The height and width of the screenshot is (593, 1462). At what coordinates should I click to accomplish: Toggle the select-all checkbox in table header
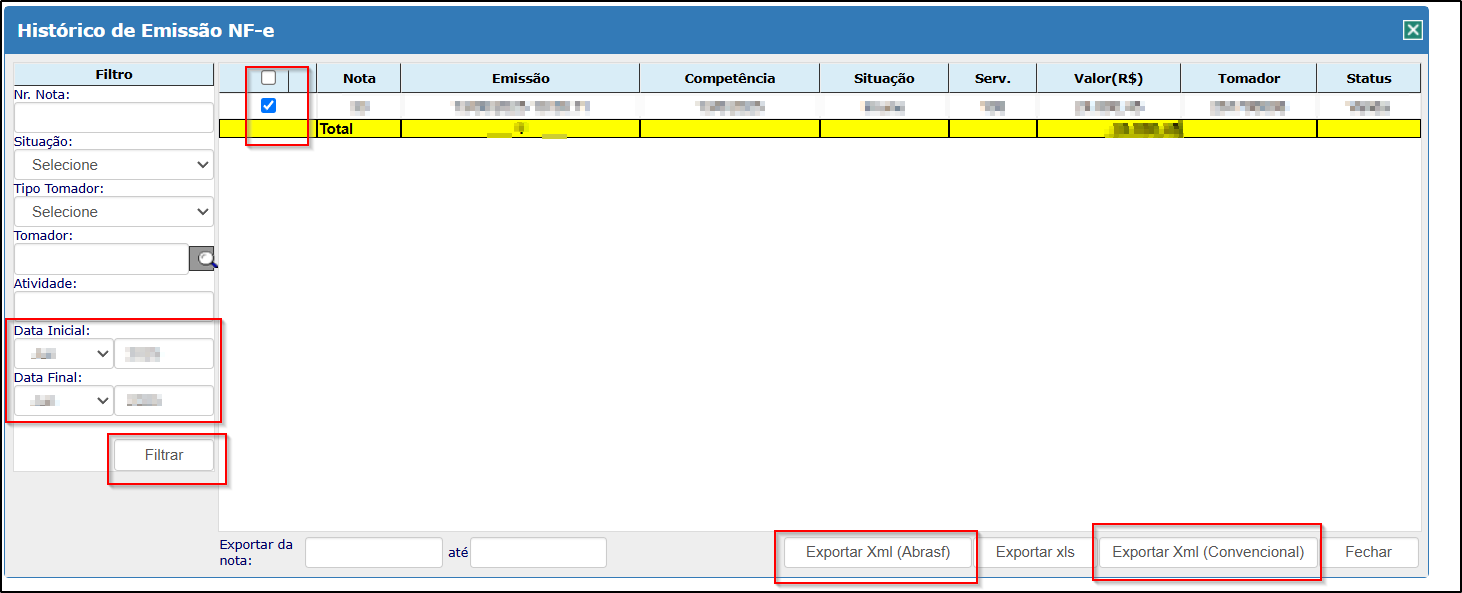coord(268,78)
